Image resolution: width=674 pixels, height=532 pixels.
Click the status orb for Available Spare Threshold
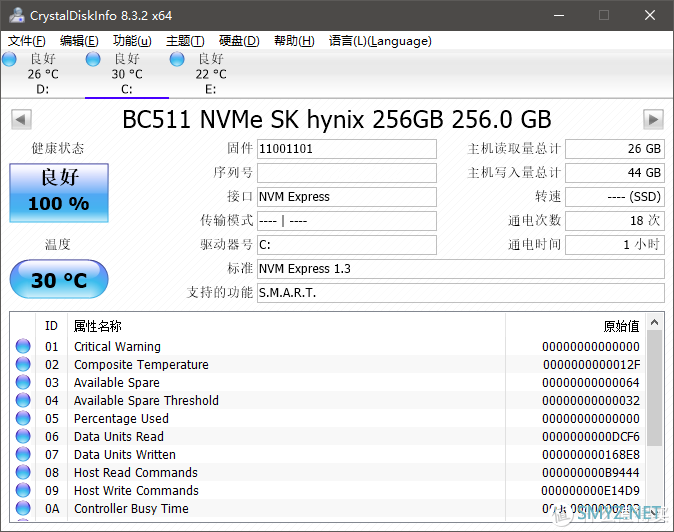(x=23, y=400)
